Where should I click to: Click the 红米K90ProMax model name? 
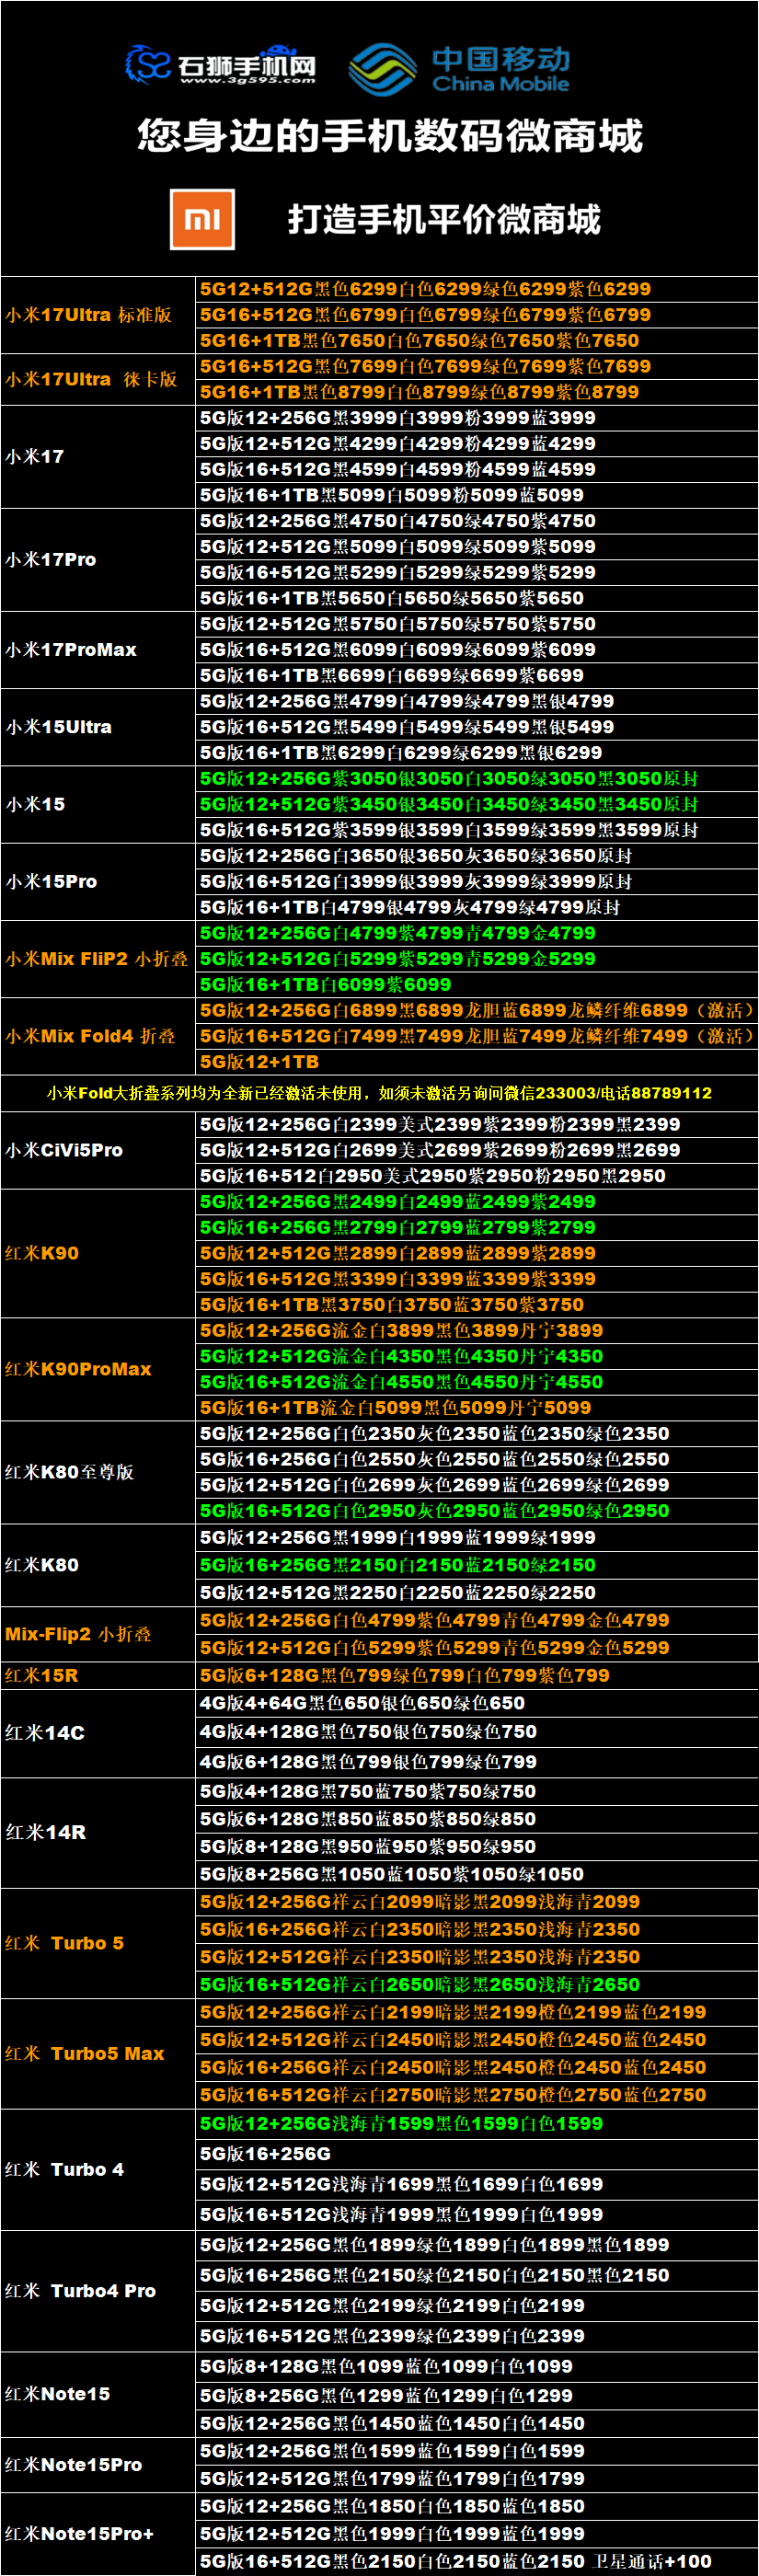(x=78, y=1369)
